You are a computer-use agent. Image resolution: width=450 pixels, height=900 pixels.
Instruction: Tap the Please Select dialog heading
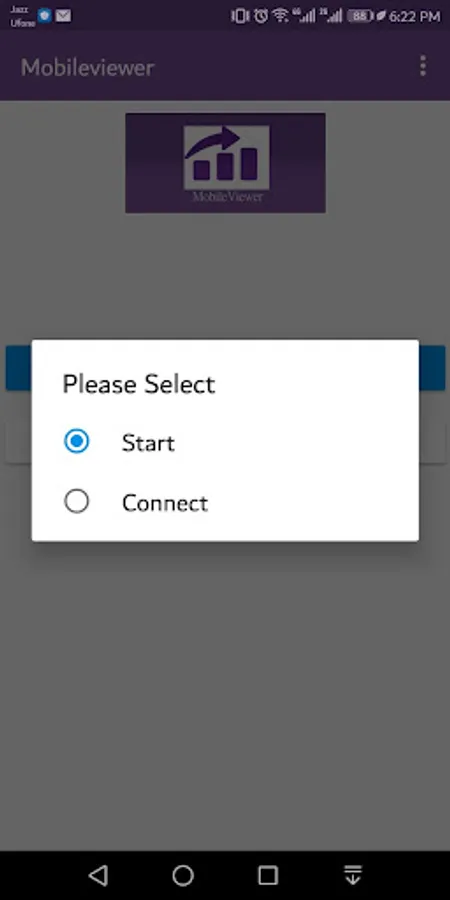coord(139,384)
